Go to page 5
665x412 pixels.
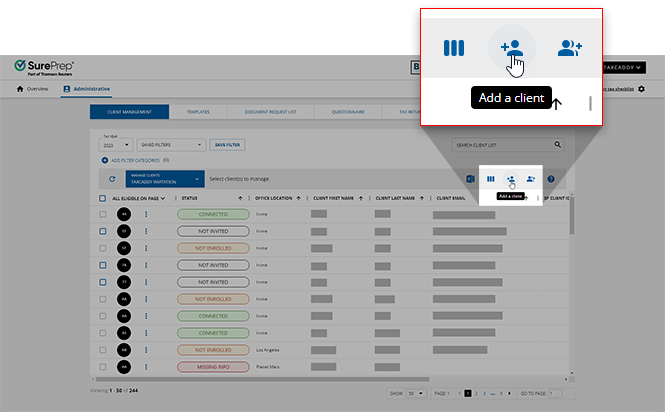tap(501, 393)
